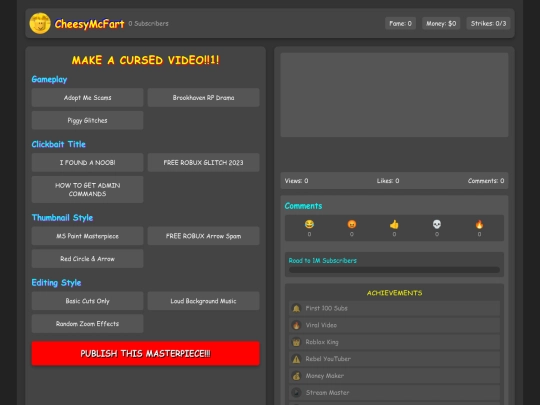540x405 pixels.
Task: Click the thumbs up emoji reaction
Action: (394, 225)
